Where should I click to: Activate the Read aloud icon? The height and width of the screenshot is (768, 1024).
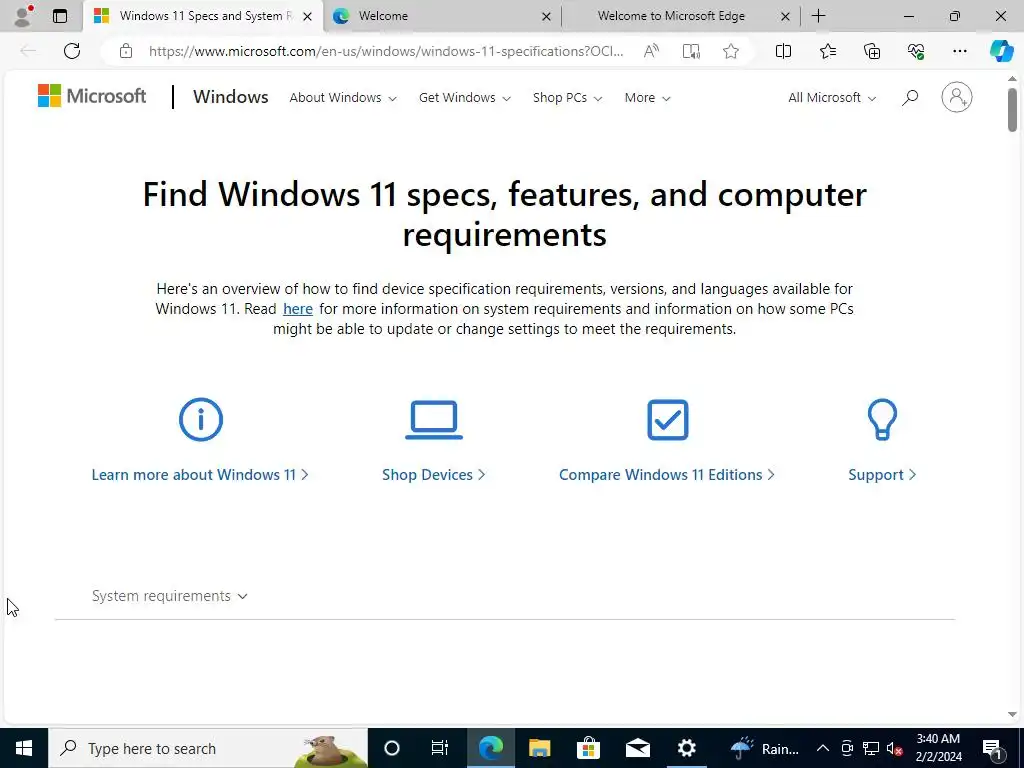click(x=651, y=51)
